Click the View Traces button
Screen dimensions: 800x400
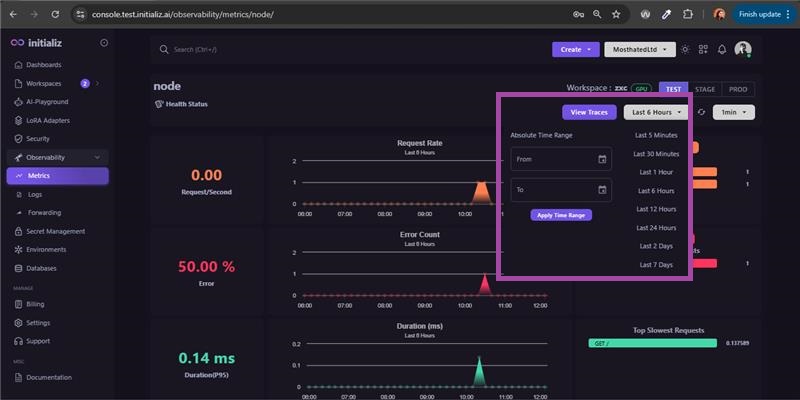click(x=589, y=112)
